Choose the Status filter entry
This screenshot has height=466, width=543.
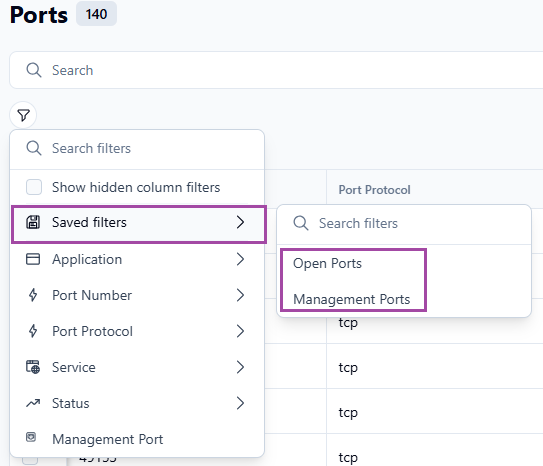tap(137, 403)
